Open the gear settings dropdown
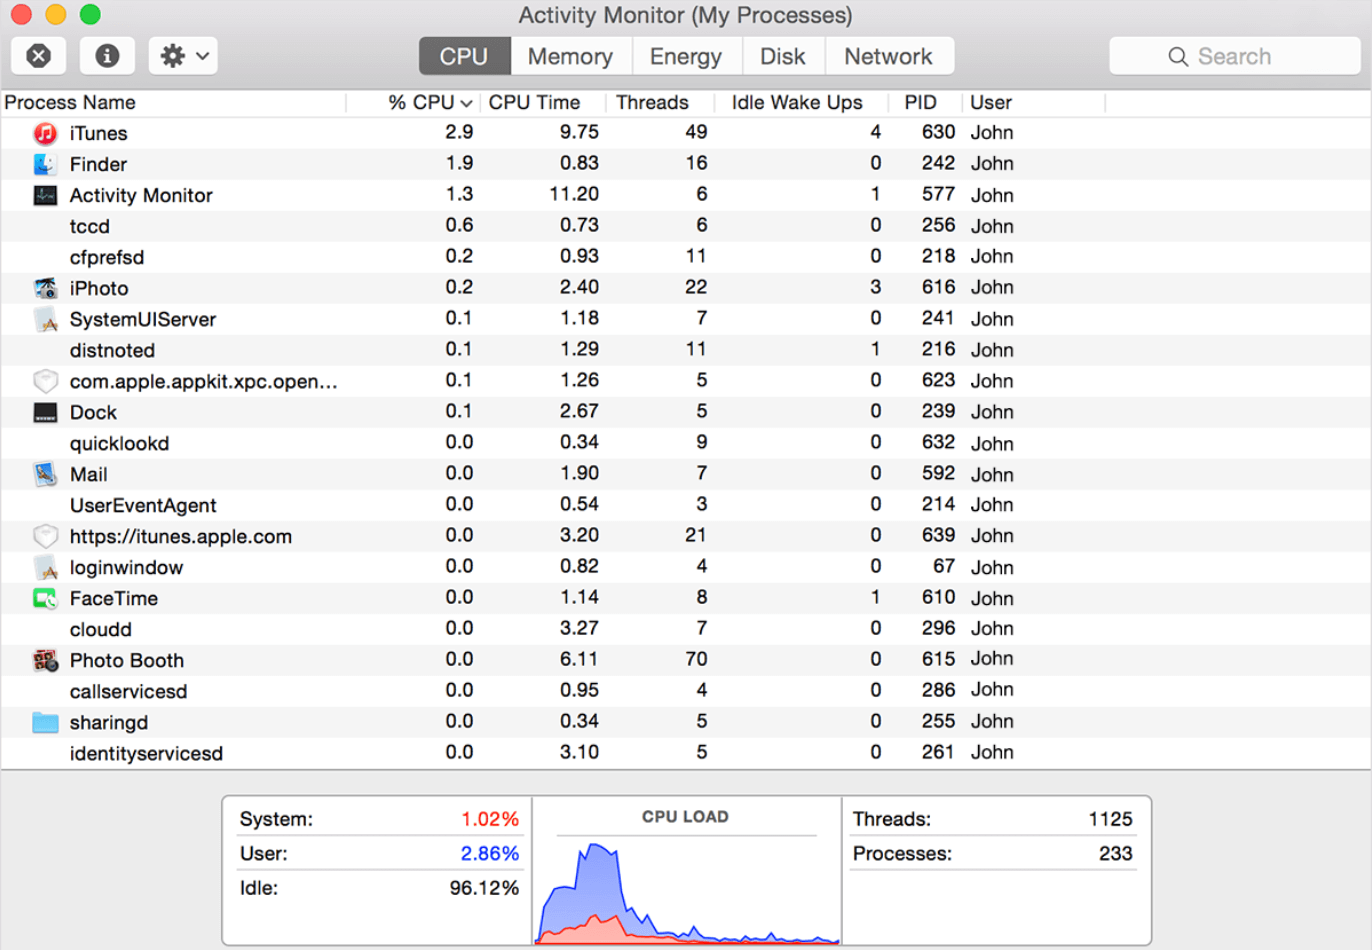This screenshot has width=1372, height=950. [182, 56]
